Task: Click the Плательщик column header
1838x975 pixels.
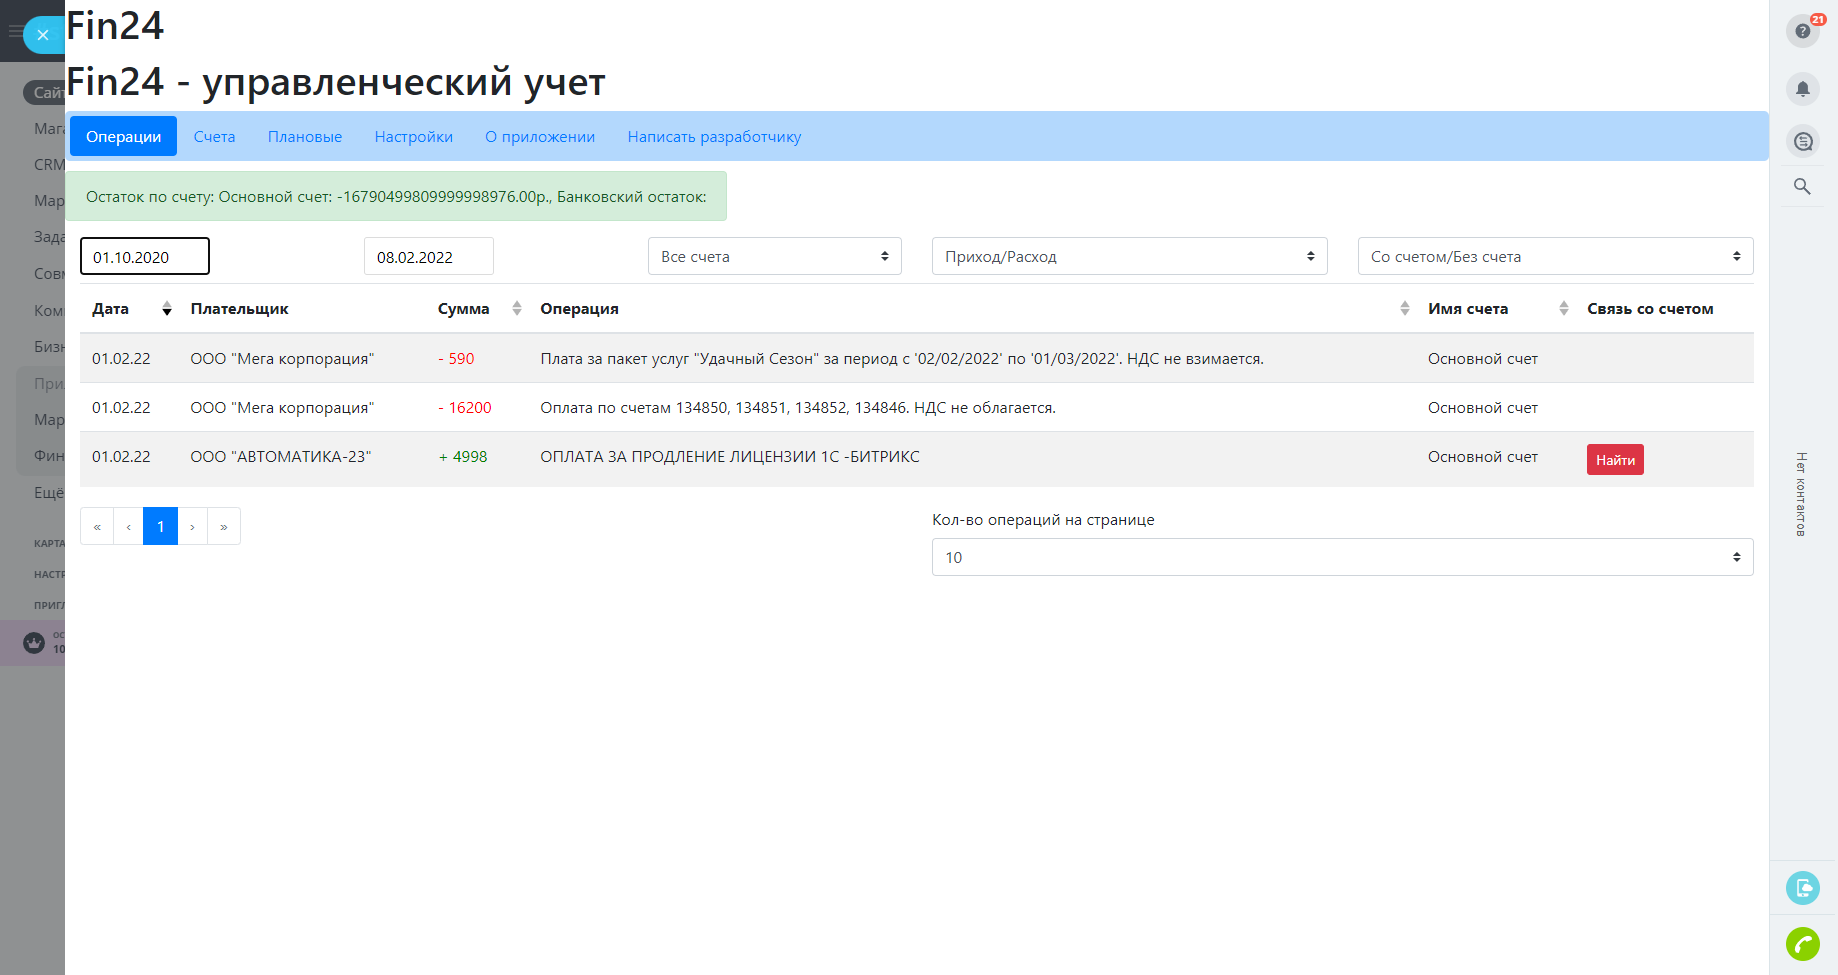Action: 239,309
